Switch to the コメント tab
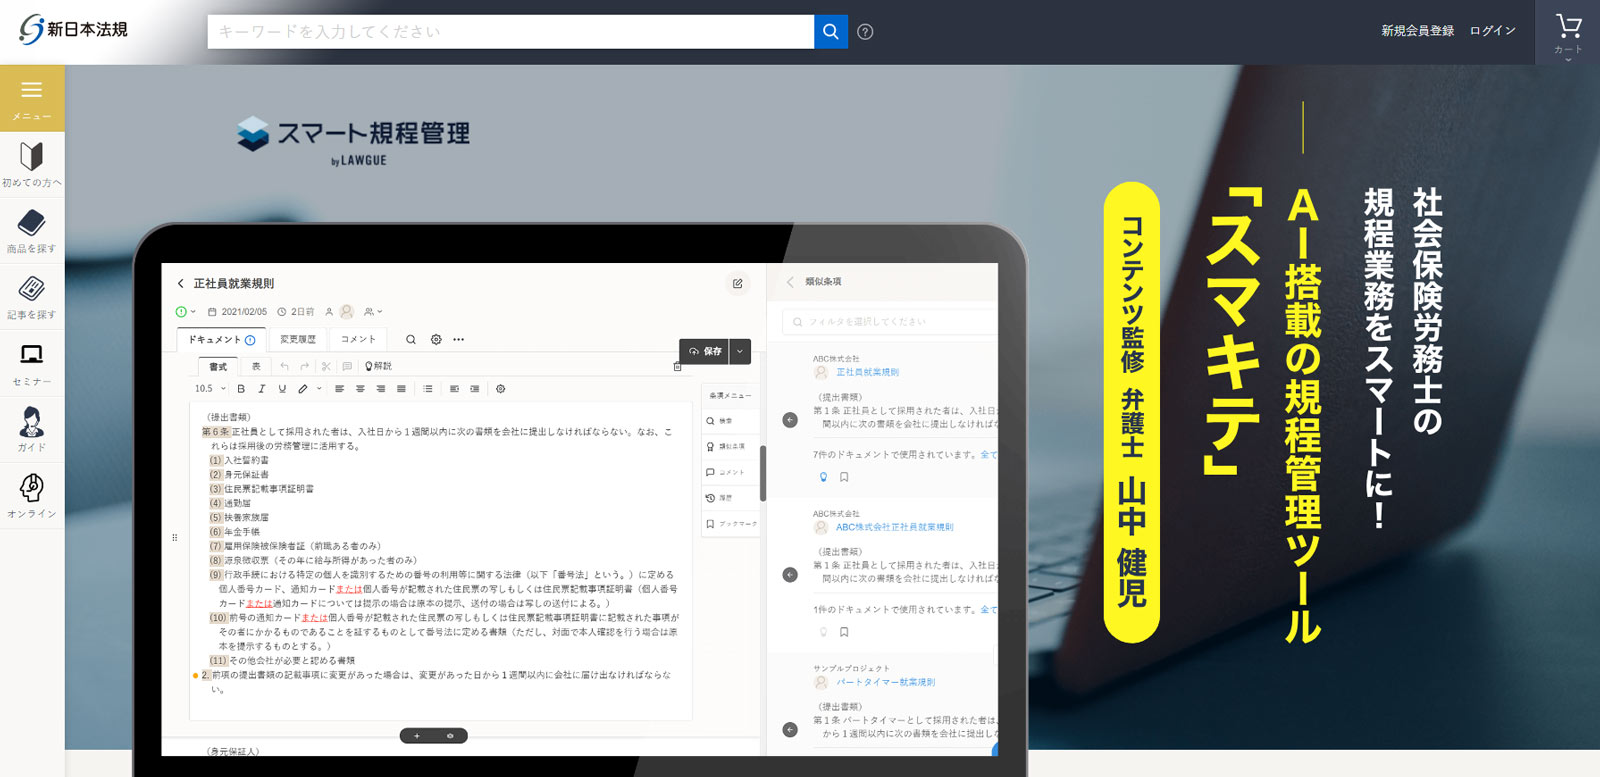The width and height of the screenshot is (1600, 777). point(358,340)
